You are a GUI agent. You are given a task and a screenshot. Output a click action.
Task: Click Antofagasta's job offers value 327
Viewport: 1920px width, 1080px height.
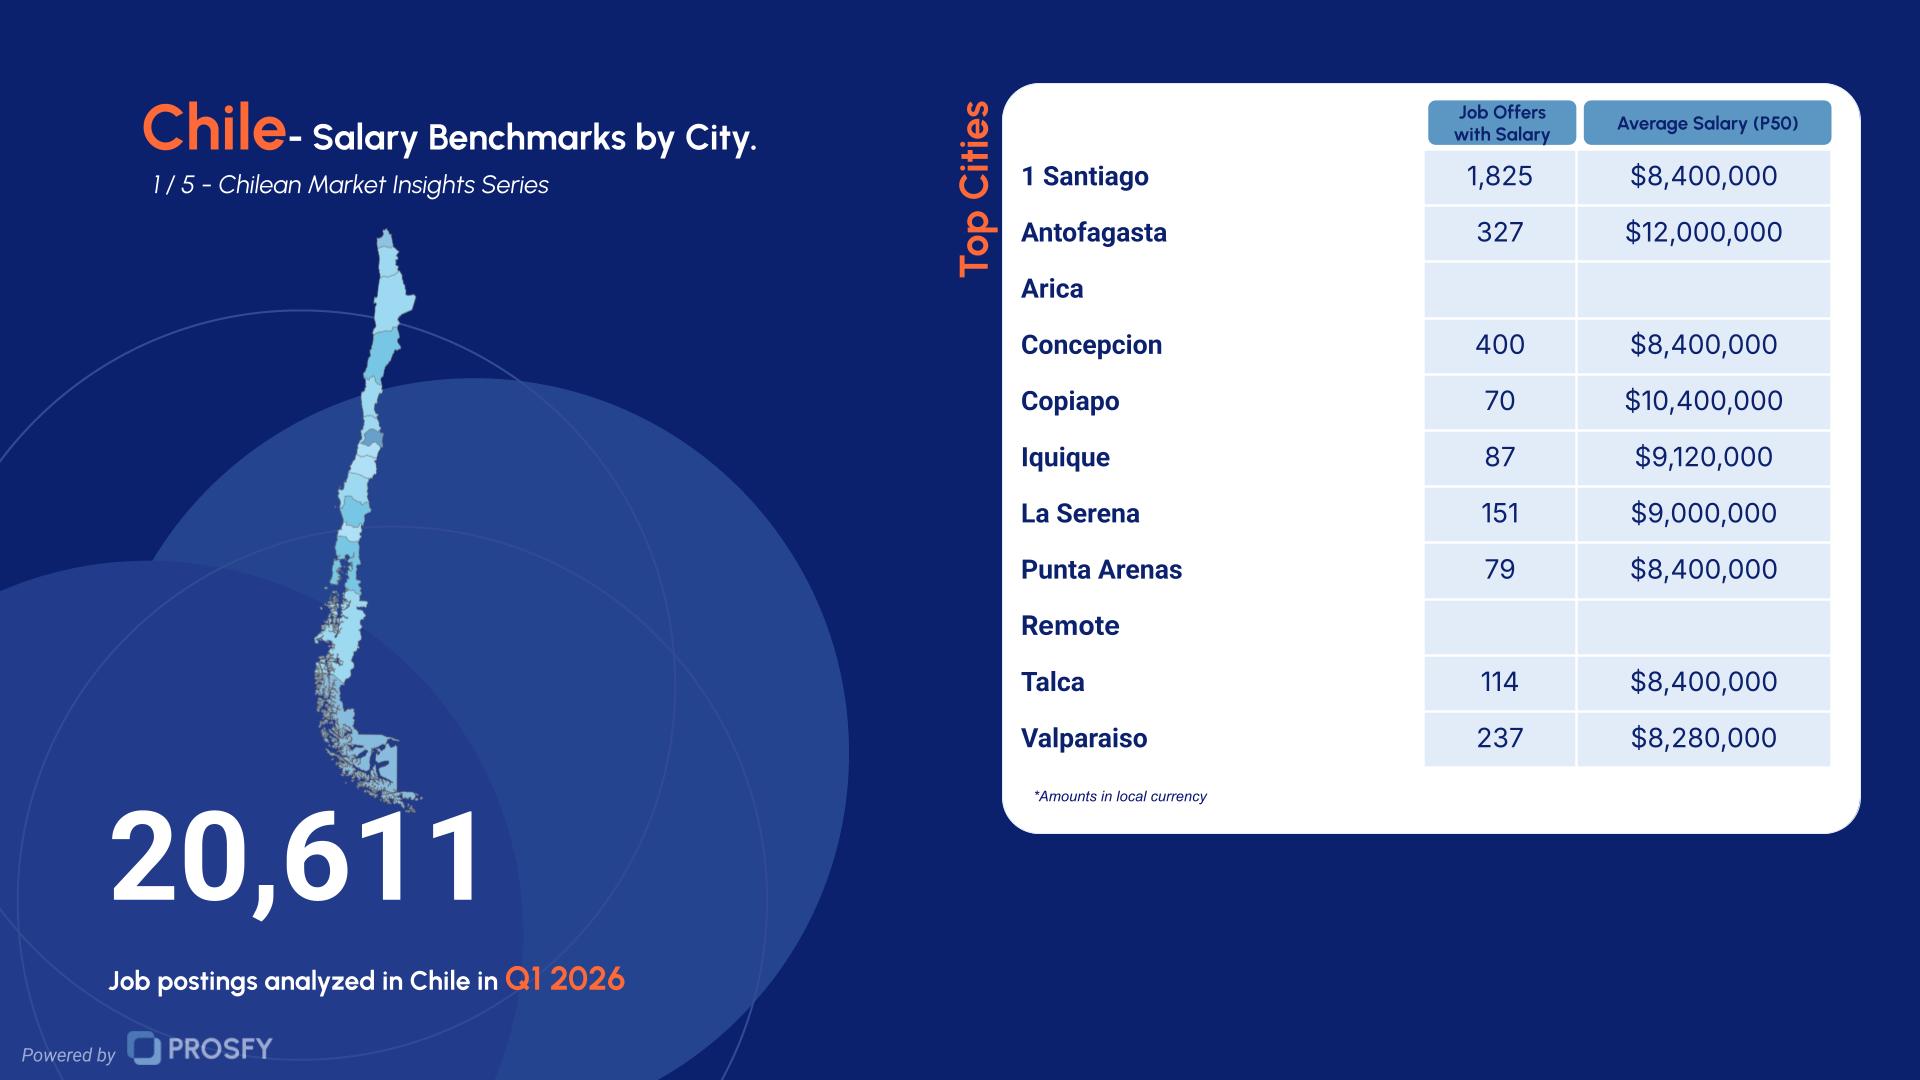tap(1499, 232)
